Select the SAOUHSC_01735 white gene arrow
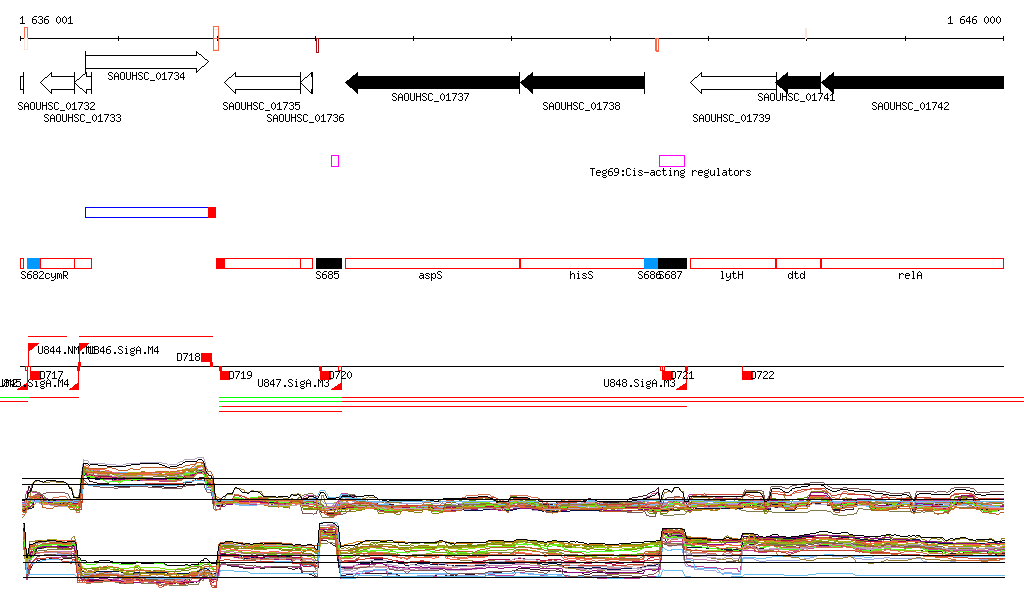The image size is (1024, 611). pyautogui.click(x=262, y=83)
